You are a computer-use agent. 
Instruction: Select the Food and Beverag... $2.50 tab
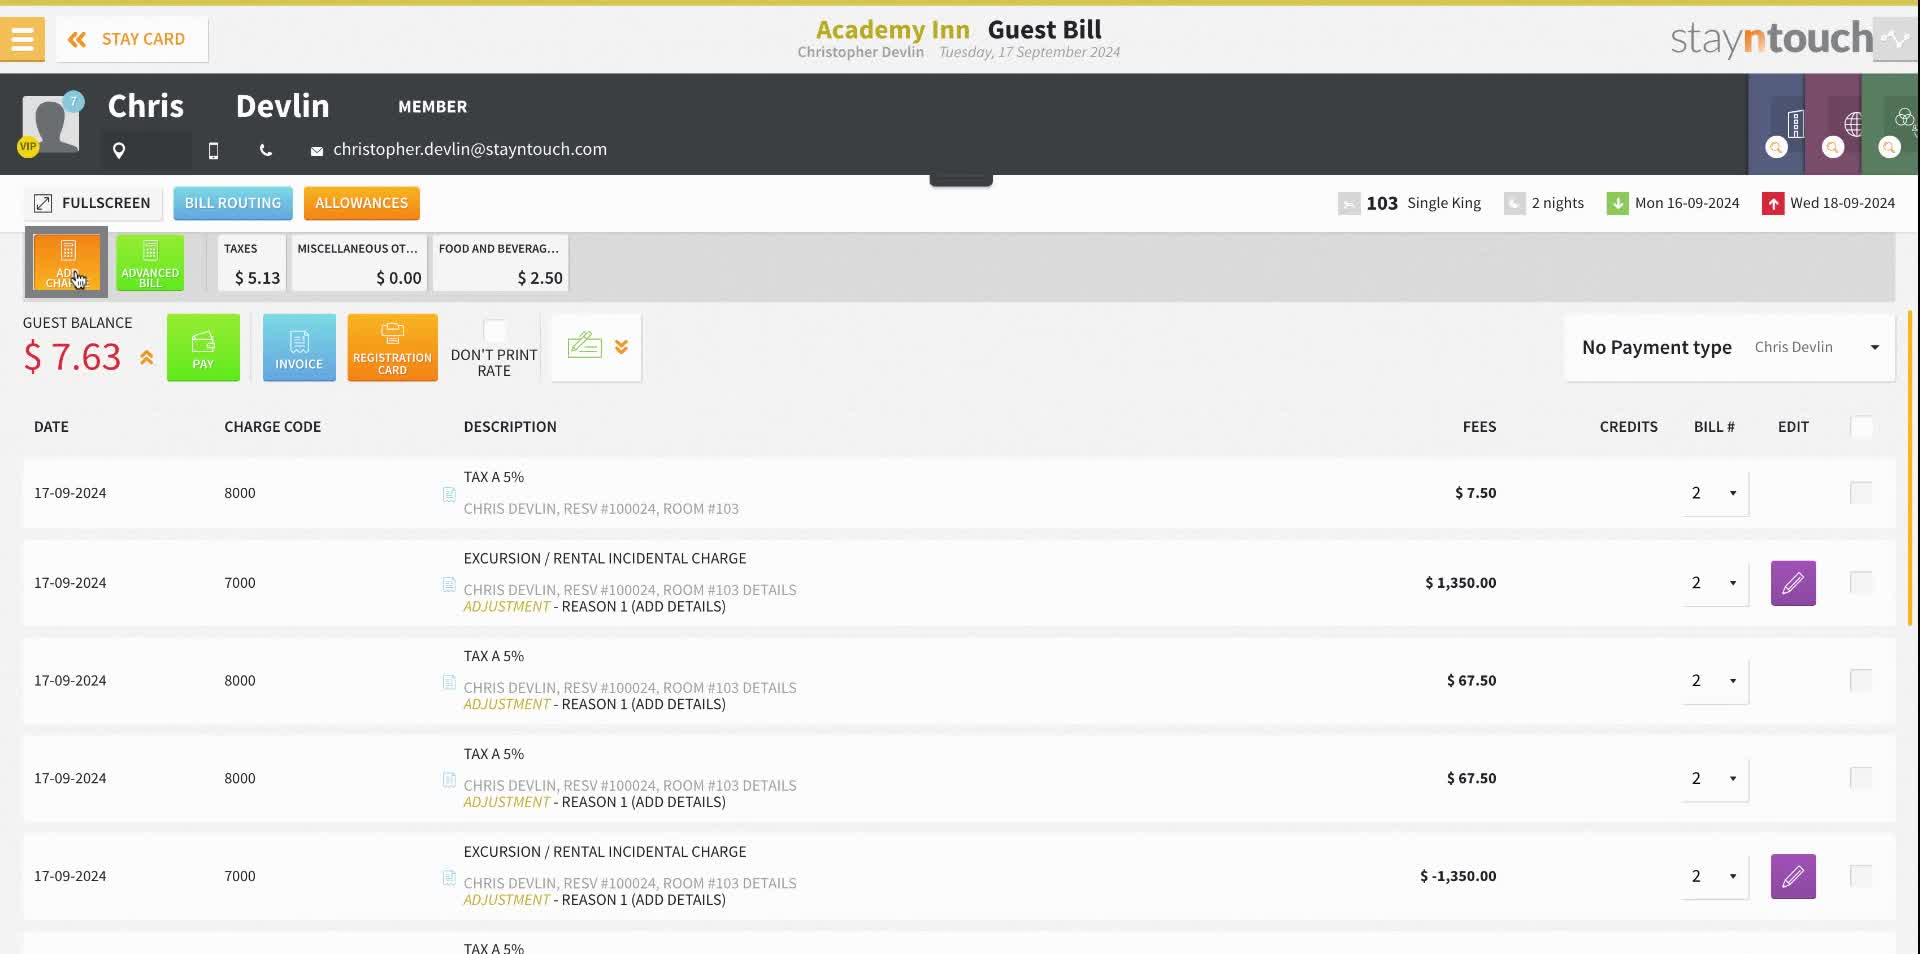pyautogui.click(x=500, y=263)
